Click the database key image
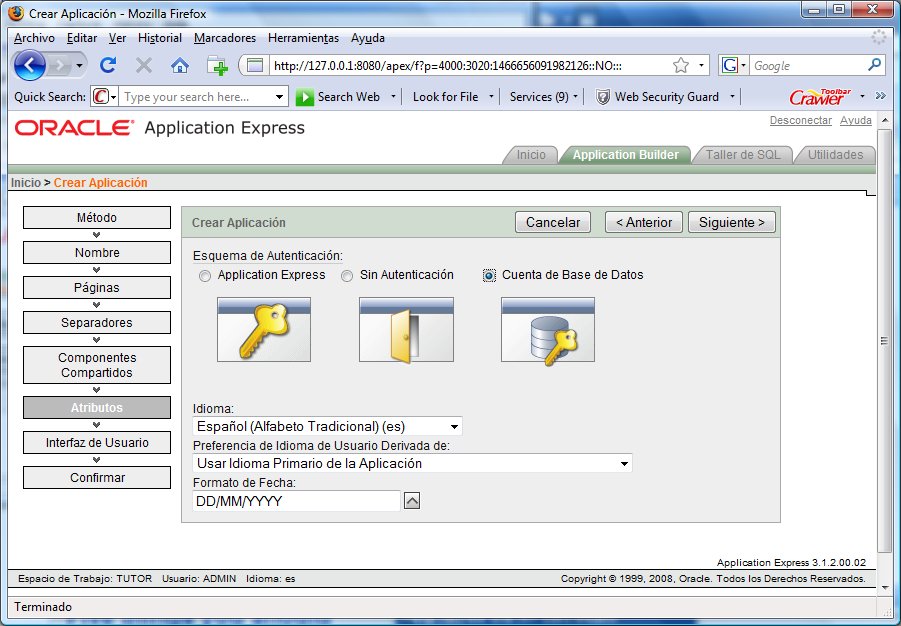 point(548,331)
